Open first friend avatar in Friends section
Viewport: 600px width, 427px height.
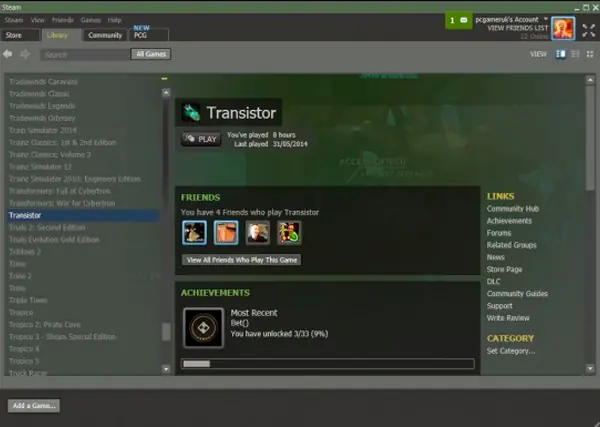click(194, 233)
